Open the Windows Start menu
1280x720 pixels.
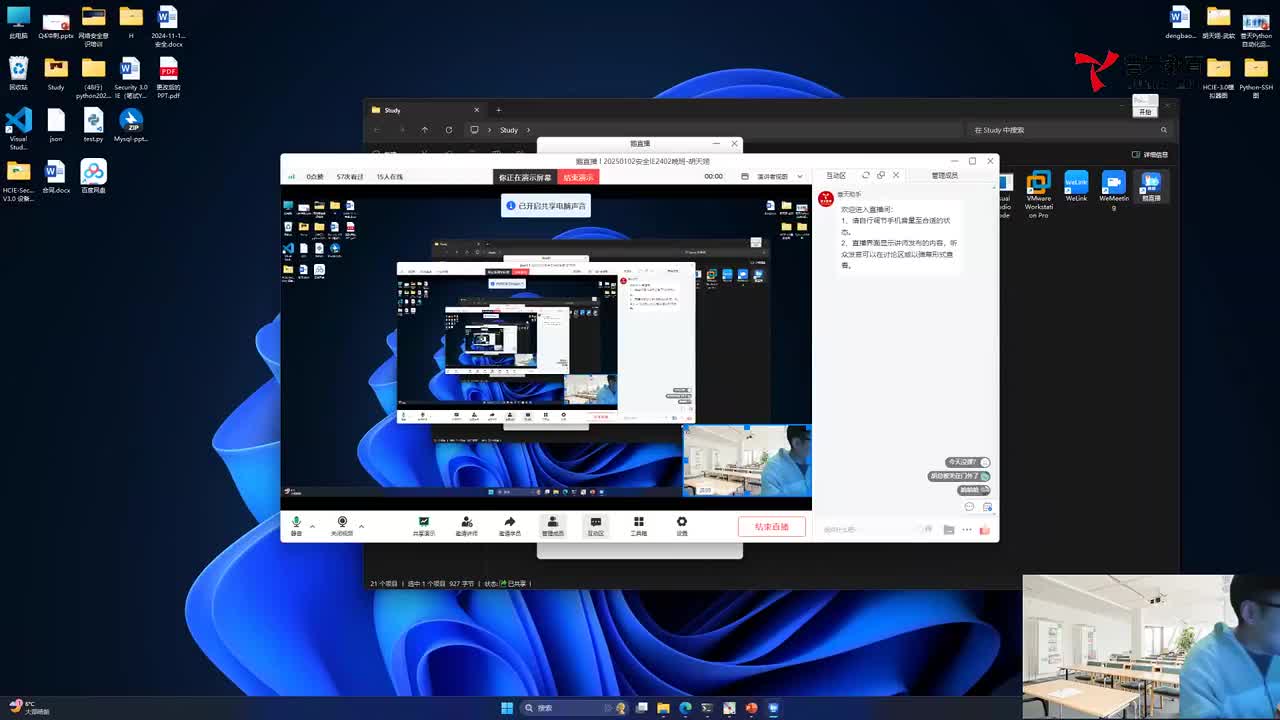tap(507, 708)
